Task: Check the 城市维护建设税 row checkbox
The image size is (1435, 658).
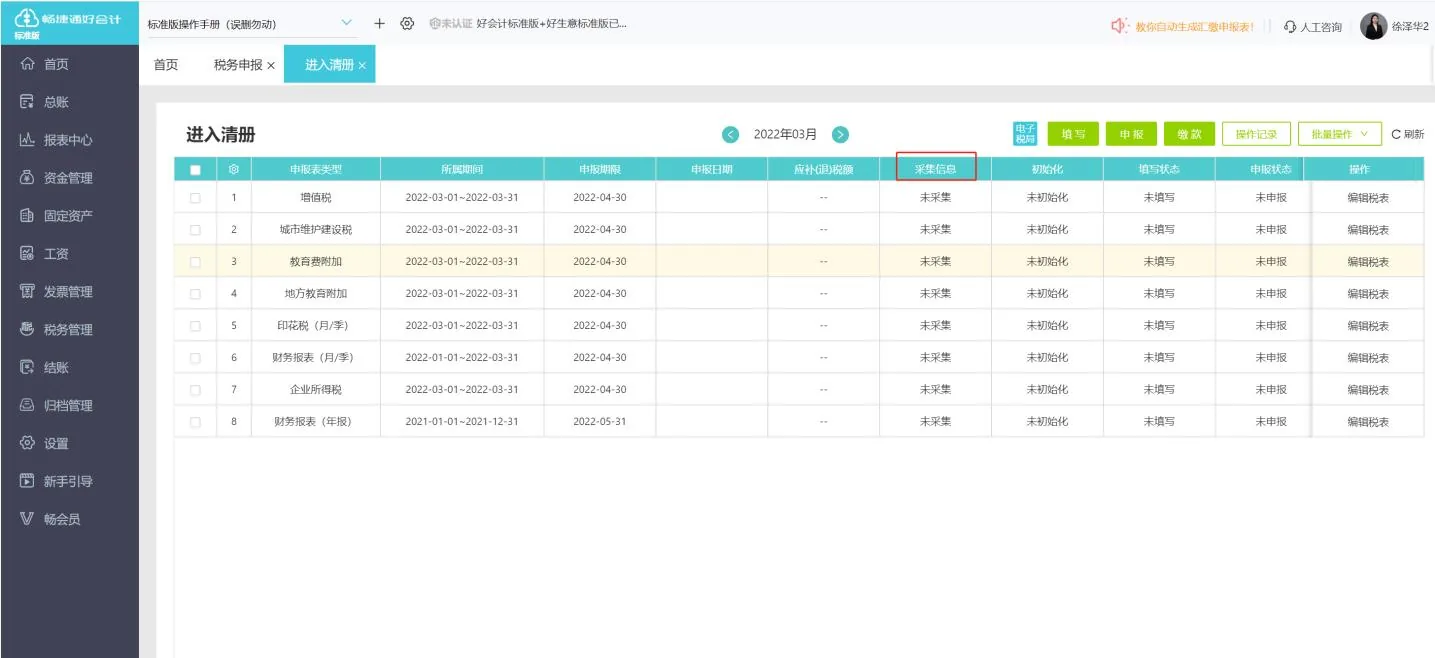Action: point(195,230)
